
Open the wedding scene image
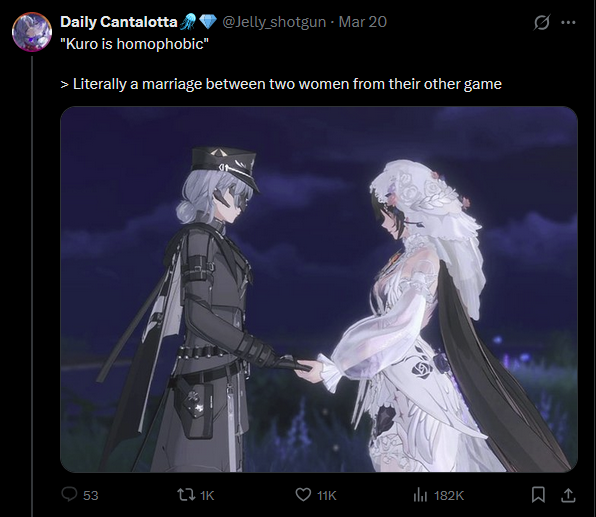(x=319, y=289)
